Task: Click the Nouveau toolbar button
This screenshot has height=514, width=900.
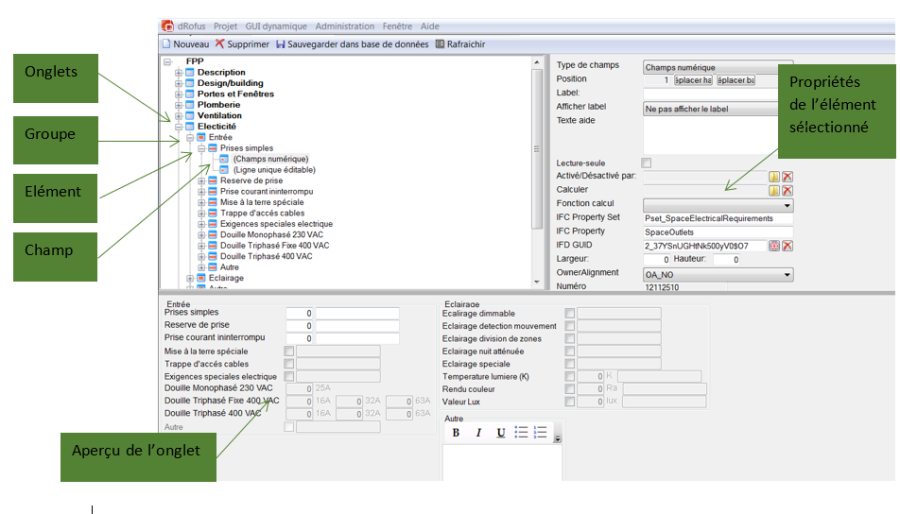Action: pyautogui.click(x=185, y=44)
